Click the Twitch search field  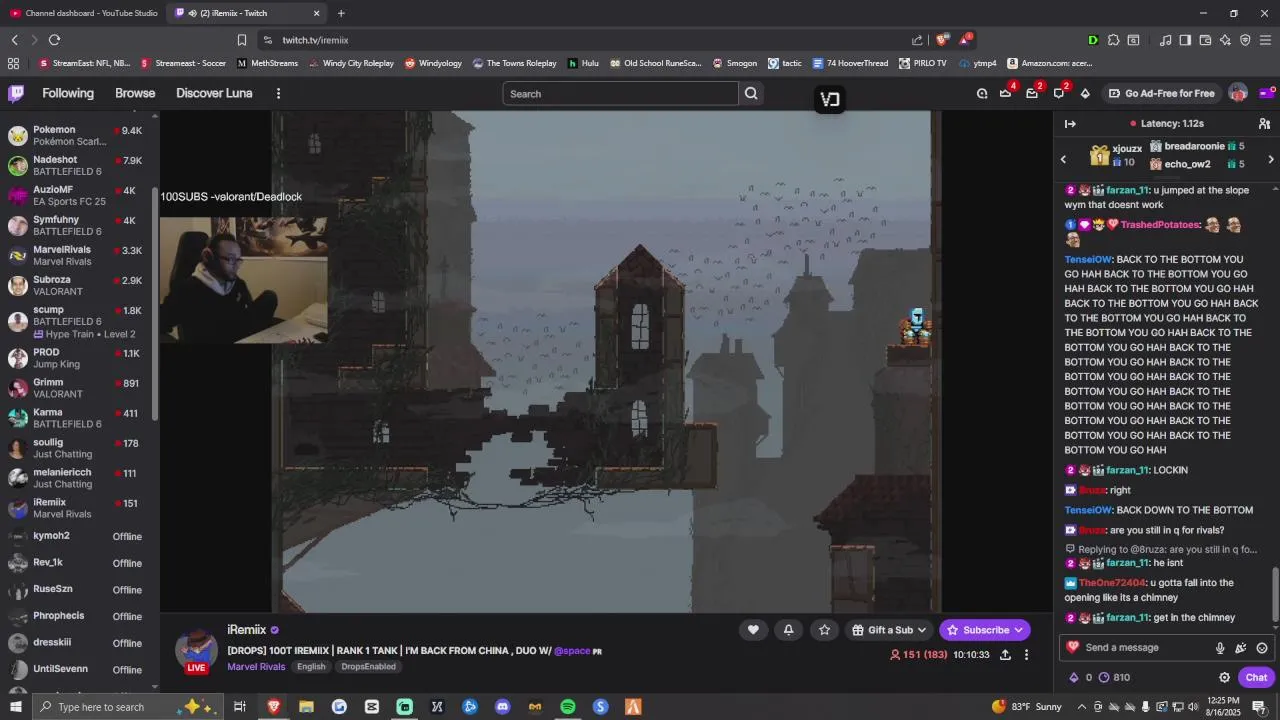click(x=620, y=93)
